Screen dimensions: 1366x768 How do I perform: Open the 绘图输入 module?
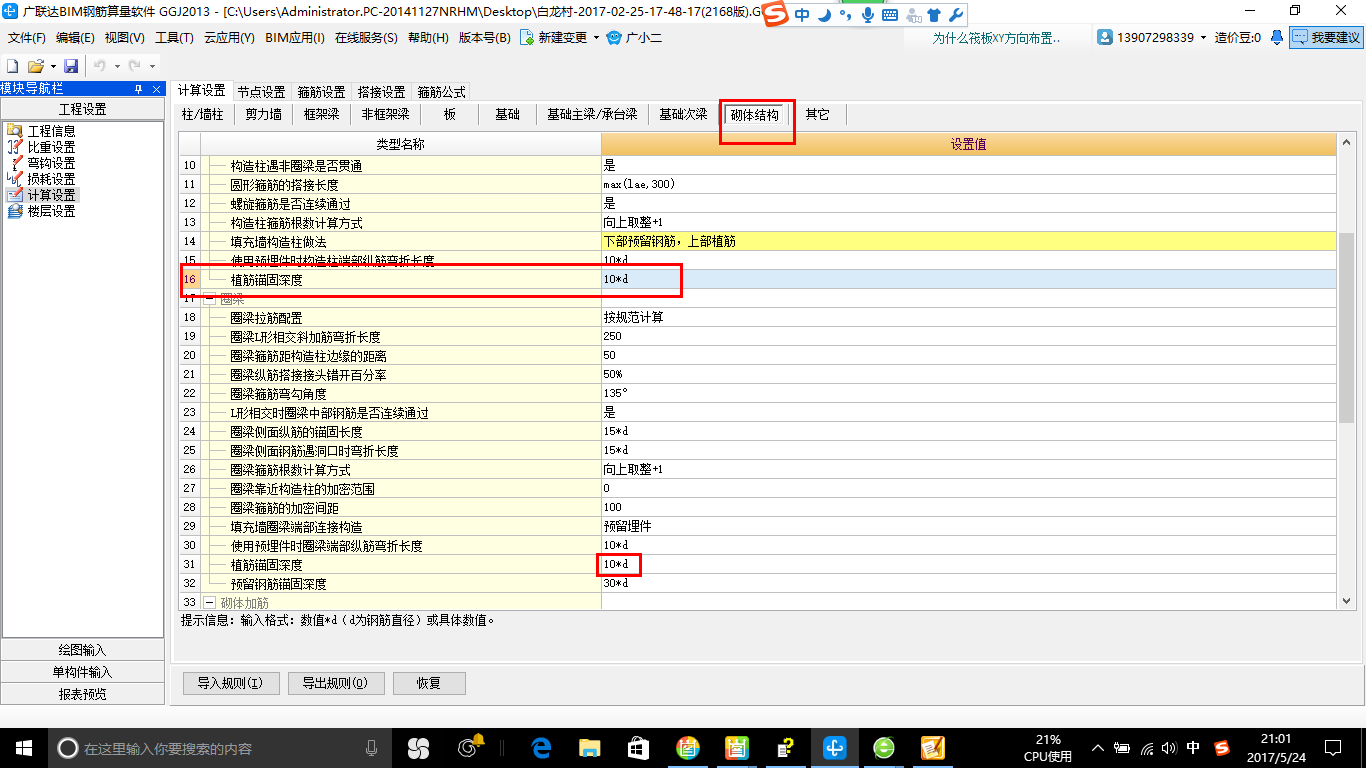pos(83,650)
